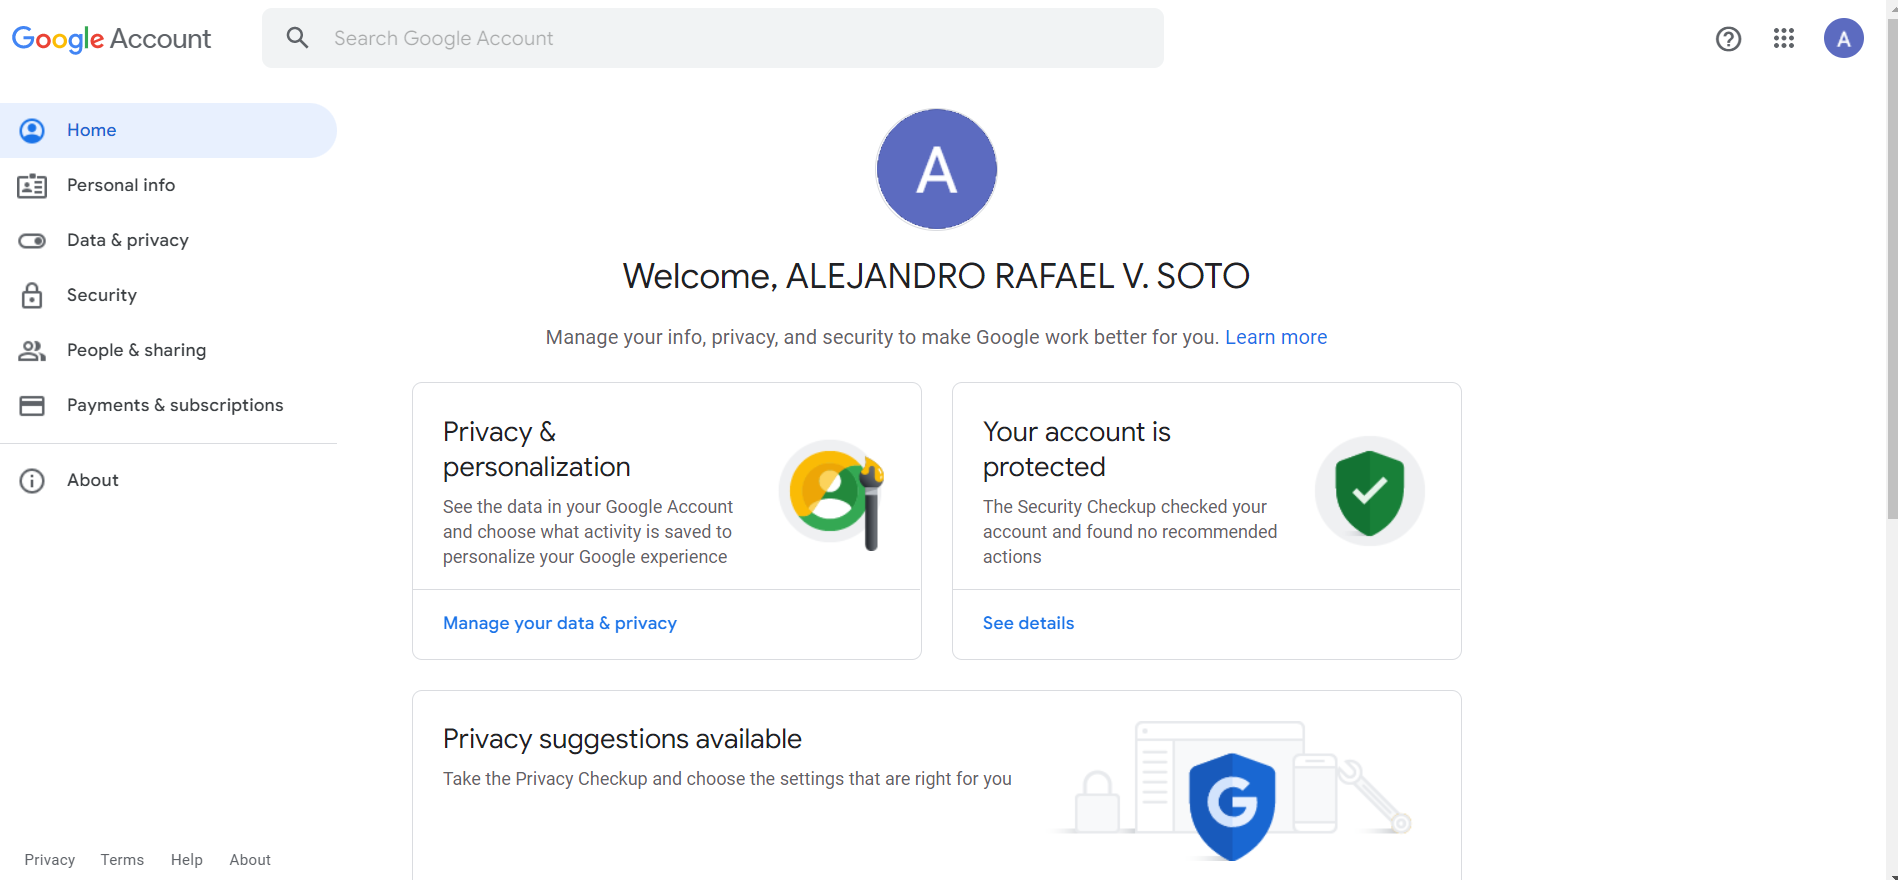The image size is (1898, 880).
Task: Click the blue Google privacy shield illustration
Action: (x=1231, y=804)
